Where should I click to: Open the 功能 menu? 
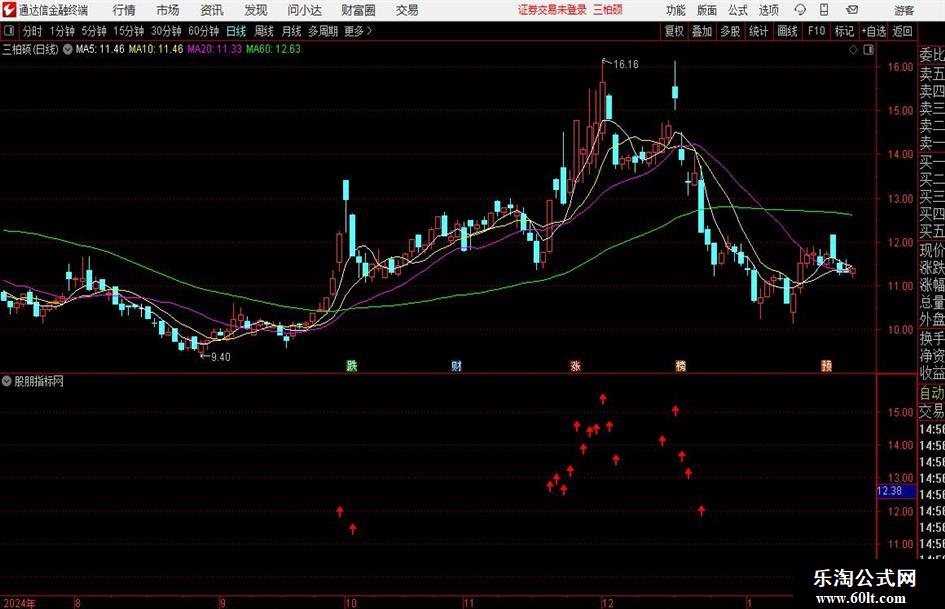(x=676, y=10)
